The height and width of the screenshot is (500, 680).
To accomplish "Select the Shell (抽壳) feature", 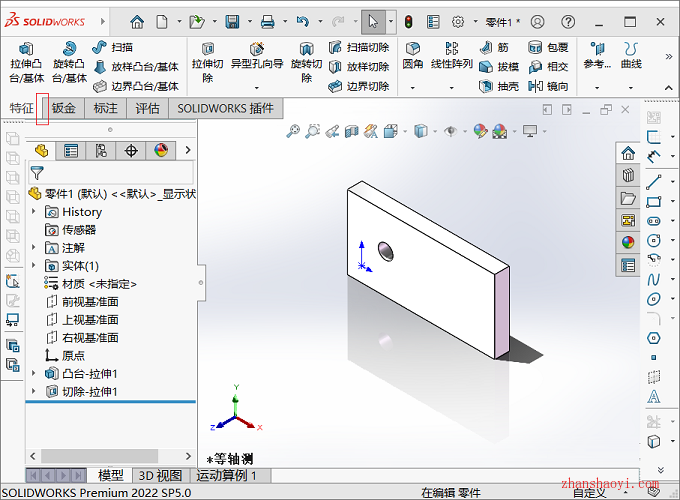I will [499, 86].
